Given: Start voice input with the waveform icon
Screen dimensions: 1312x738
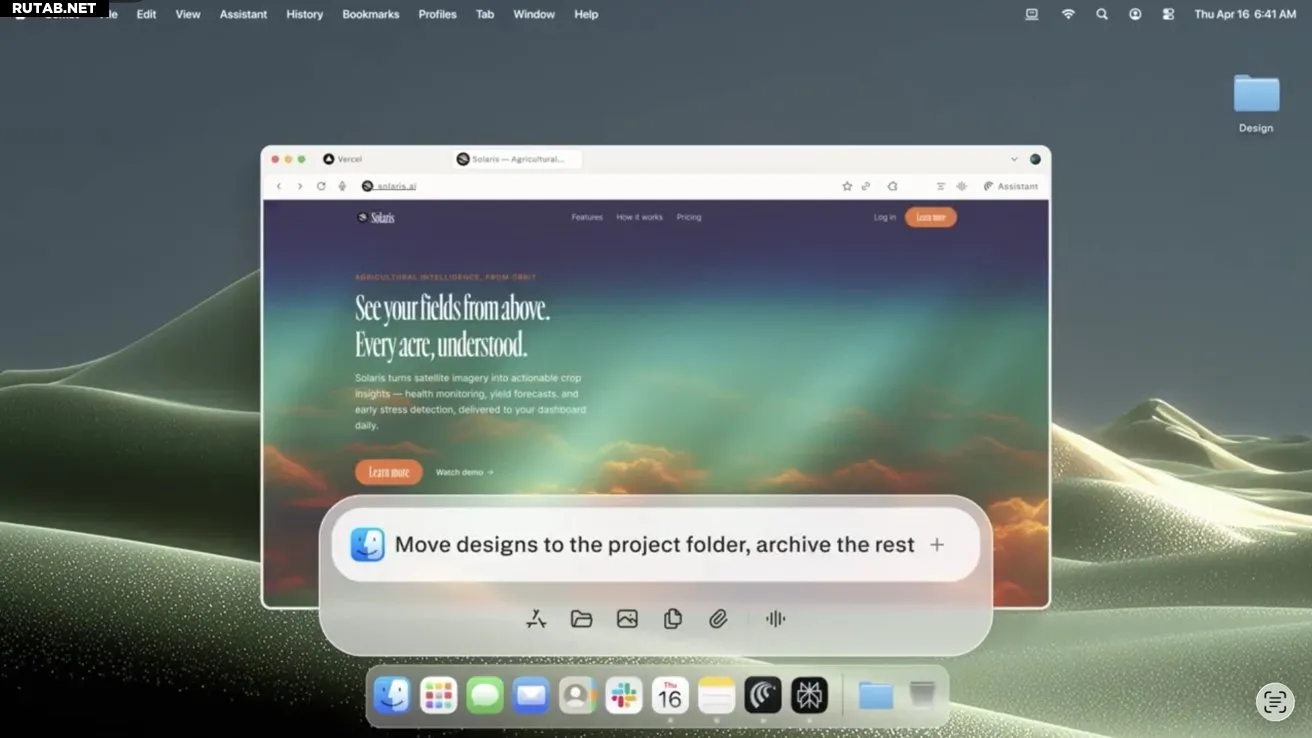Looking at the screenshot, I should [x=775, y=619].
